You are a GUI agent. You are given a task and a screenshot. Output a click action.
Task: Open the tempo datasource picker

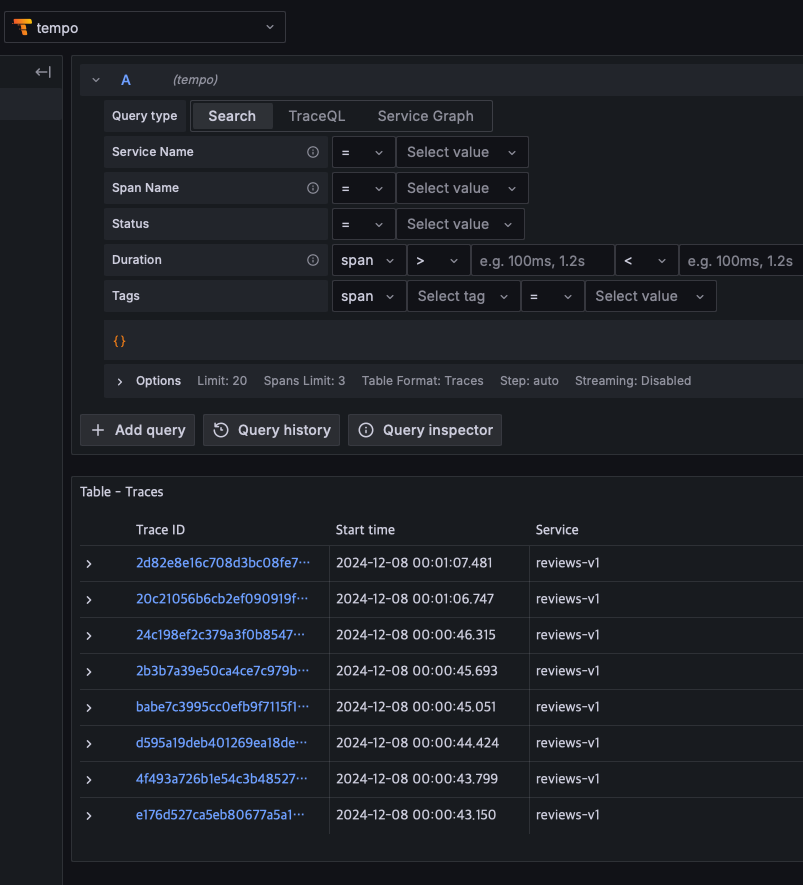coord(145,27)
